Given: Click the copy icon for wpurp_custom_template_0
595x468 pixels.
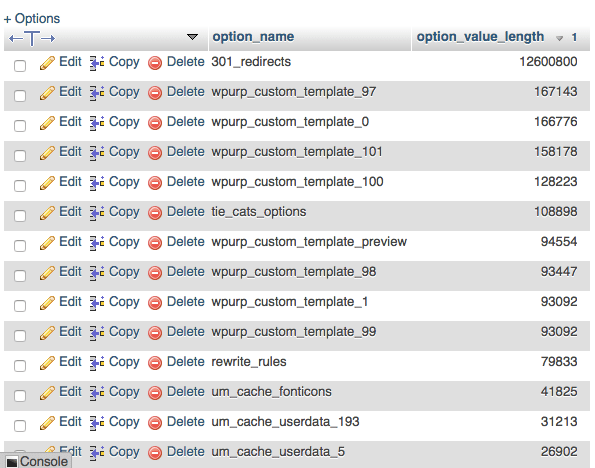Looking at the screenshot, I should tap(97, 123).
